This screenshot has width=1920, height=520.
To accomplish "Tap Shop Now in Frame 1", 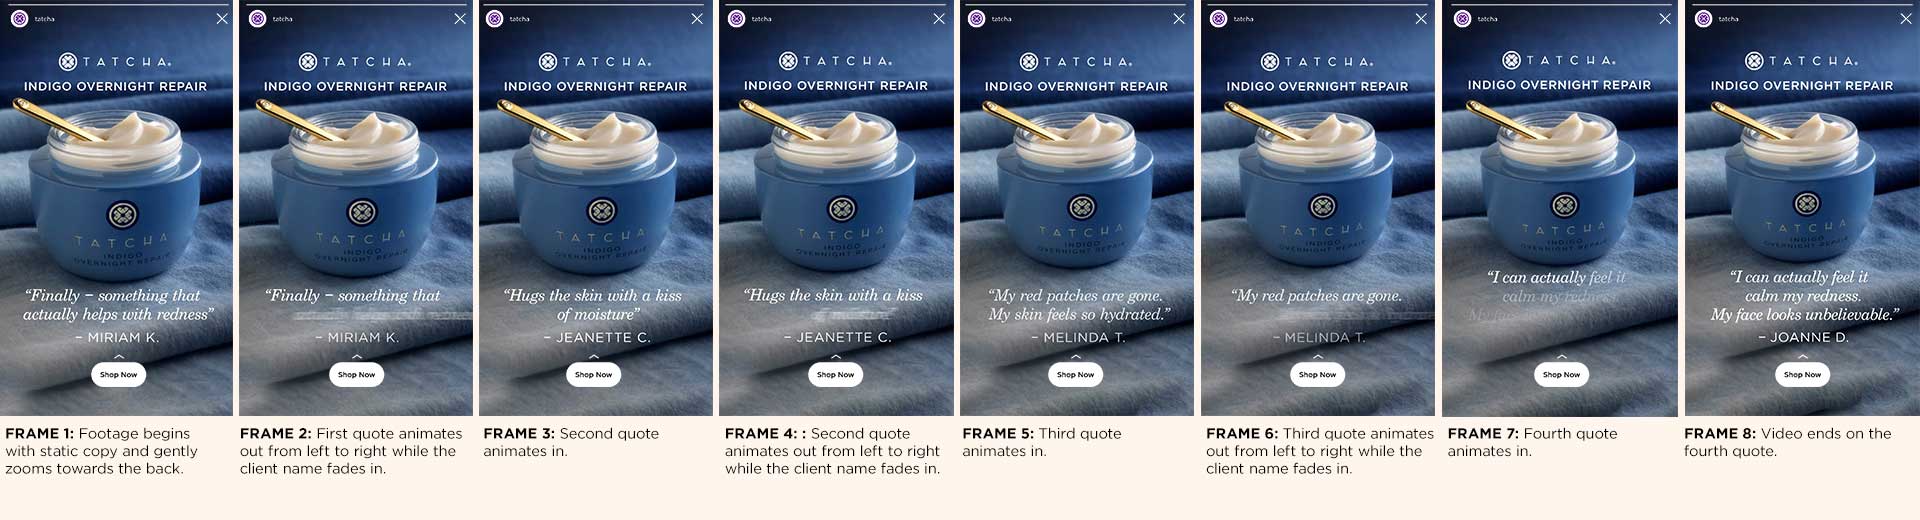I will (x=118, y=374).
